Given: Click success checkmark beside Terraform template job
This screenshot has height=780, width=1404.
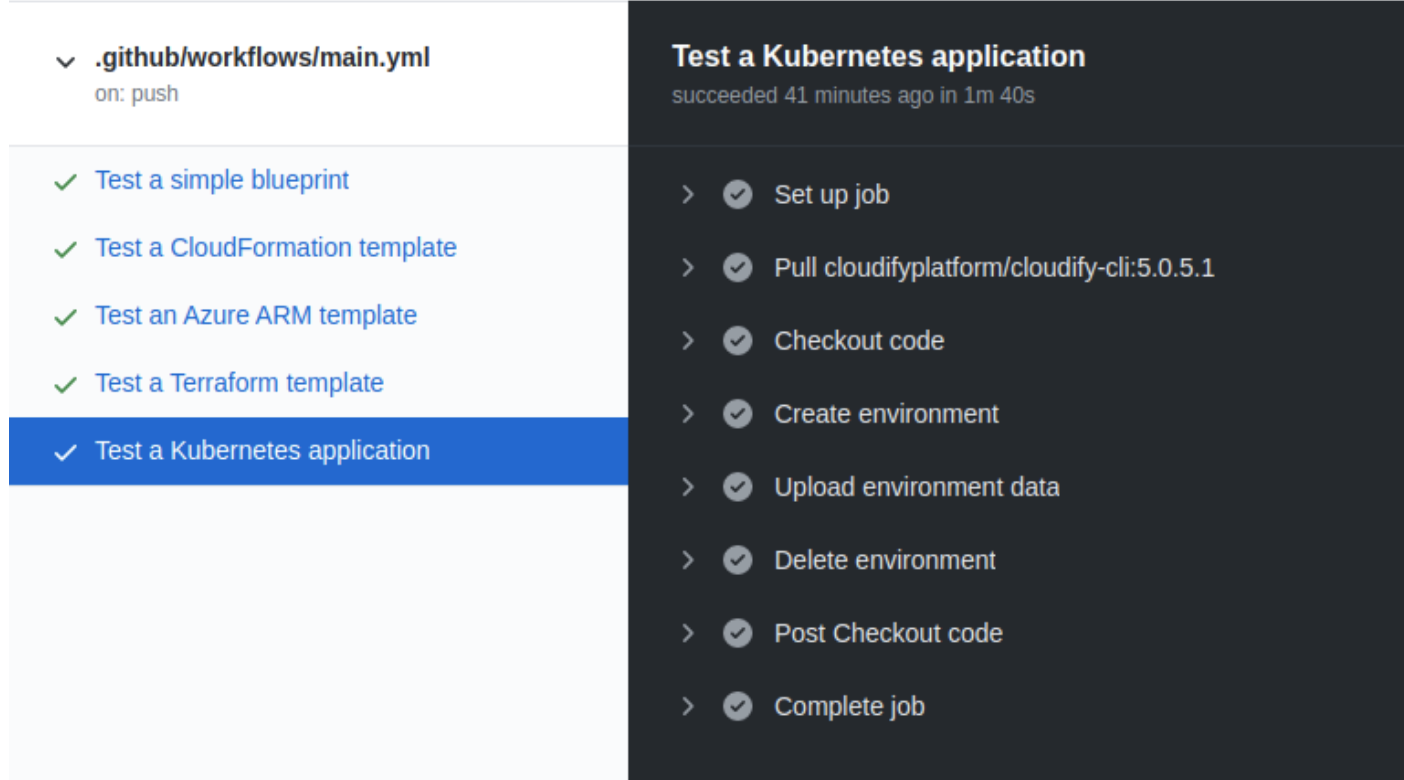Looking at the screenshot, I should point(65,385).
